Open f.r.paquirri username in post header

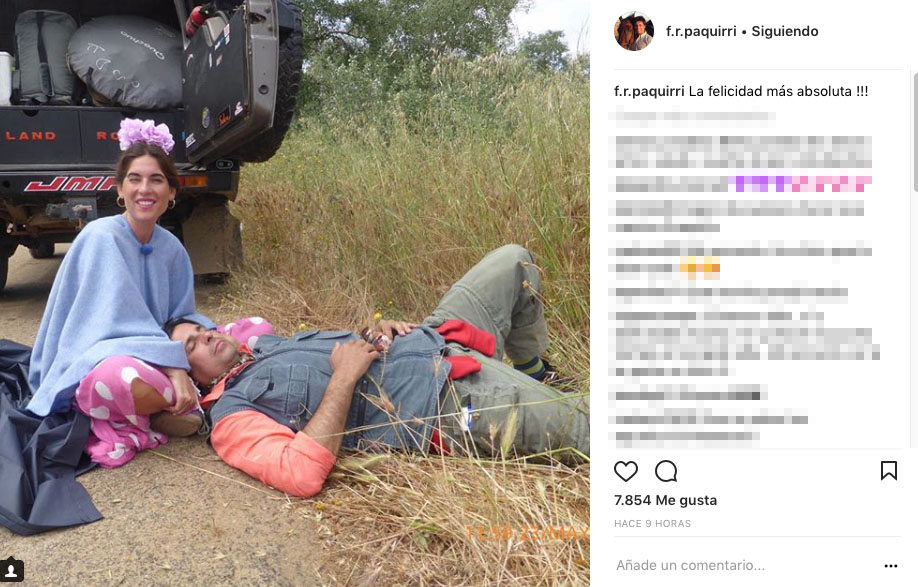(701, 32)
